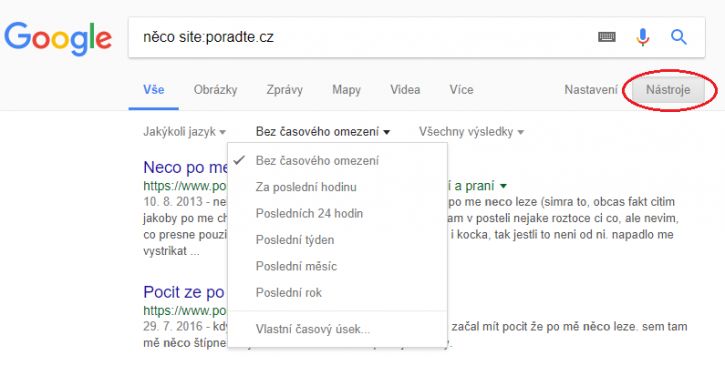The image size is (725, 376).
Task: Click the virtual keyboard icon in search box
Action: (607, 37)
